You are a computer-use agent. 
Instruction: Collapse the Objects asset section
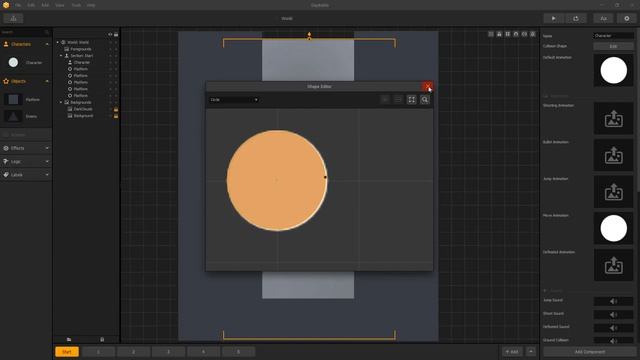pos(47,81)
